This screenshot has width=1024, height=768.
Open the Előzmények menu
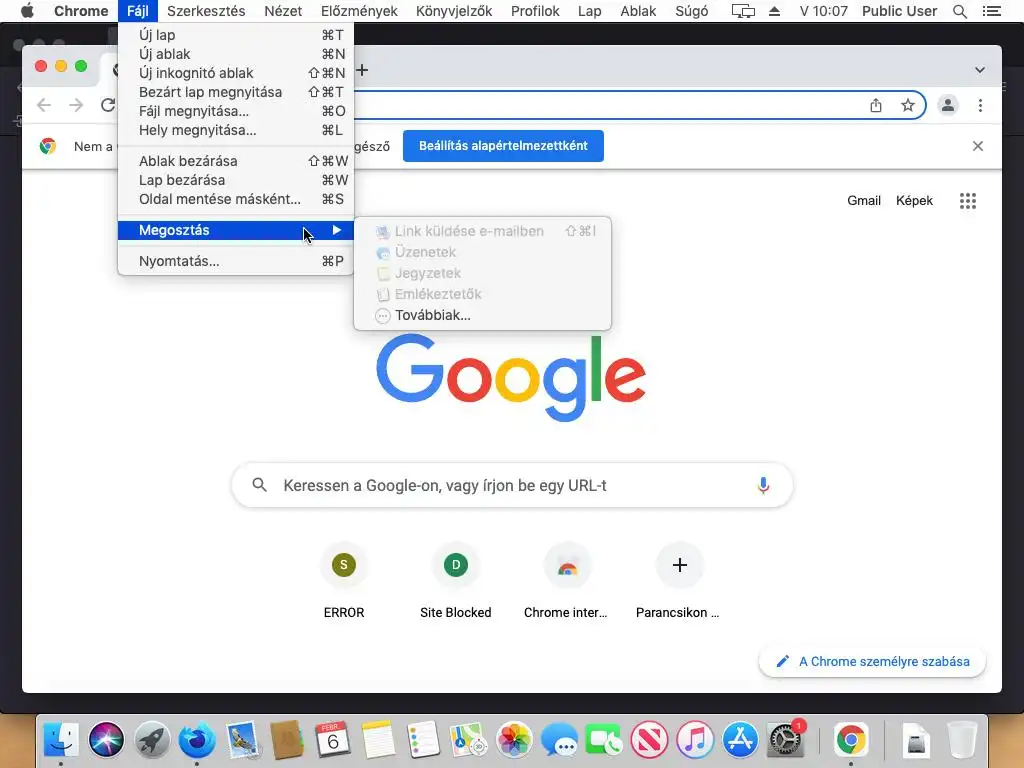[359, 11]
